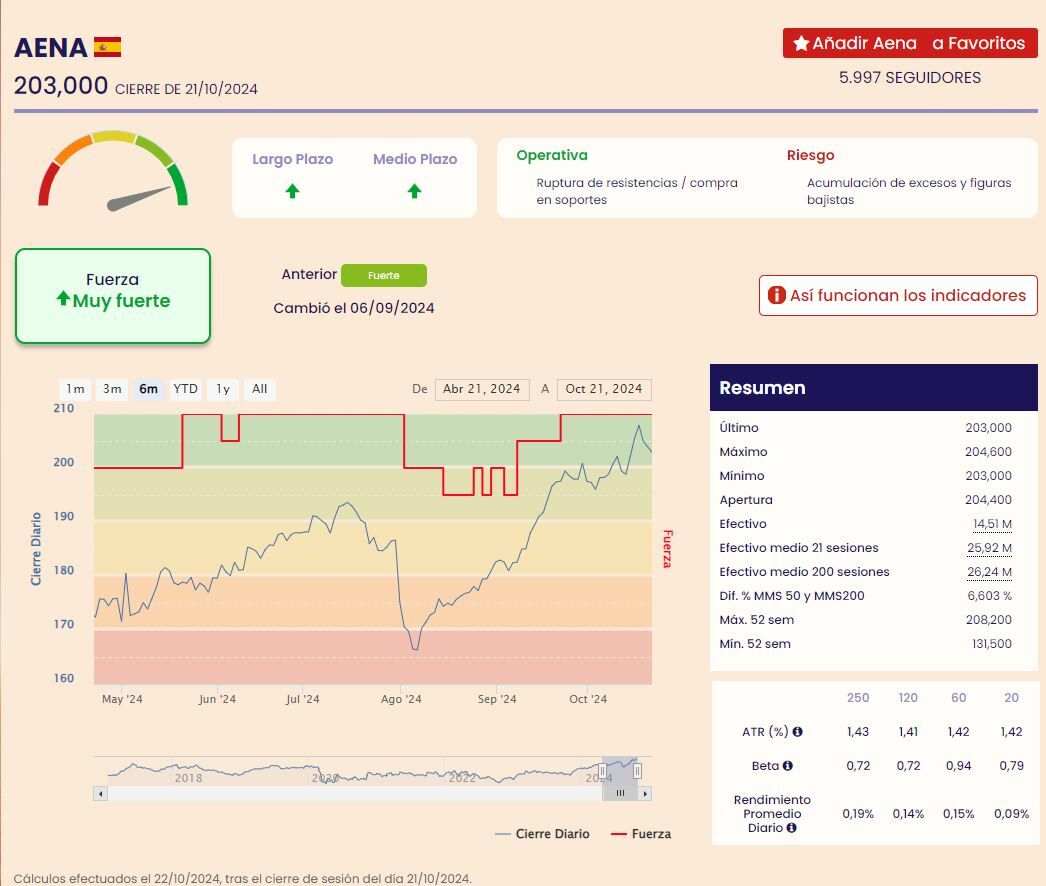Click the navigator scrollbar thumb
Image resolution: width=1046 pixels, height=886 pixels.
[620, 793]
